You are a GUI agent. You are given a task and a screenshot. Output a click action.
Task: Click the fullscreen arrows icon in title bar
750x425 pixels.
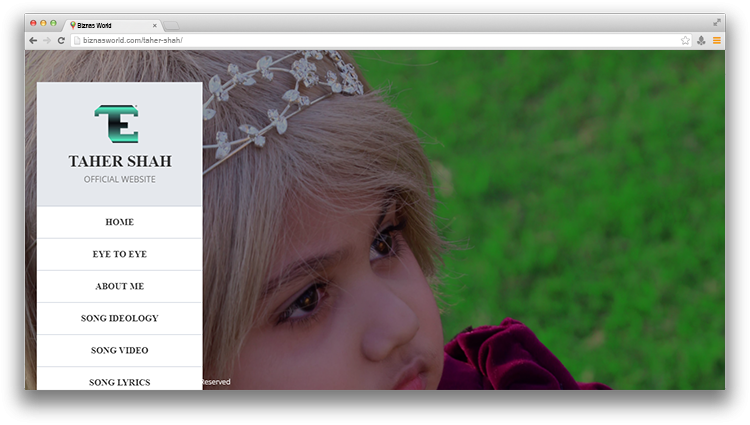717,22
